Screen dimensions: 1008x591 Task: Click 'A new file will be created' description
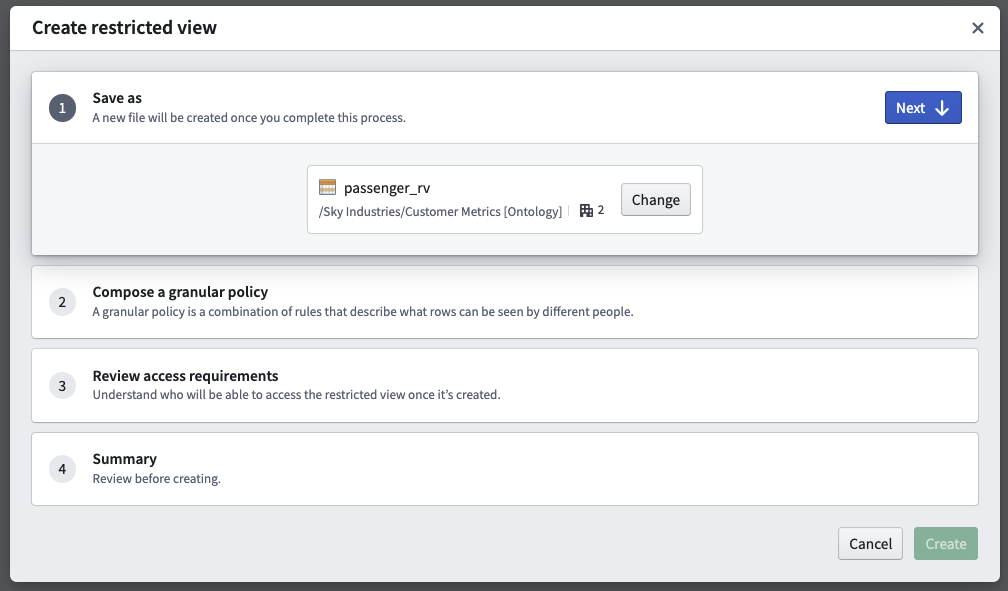[x=249, y=118]
